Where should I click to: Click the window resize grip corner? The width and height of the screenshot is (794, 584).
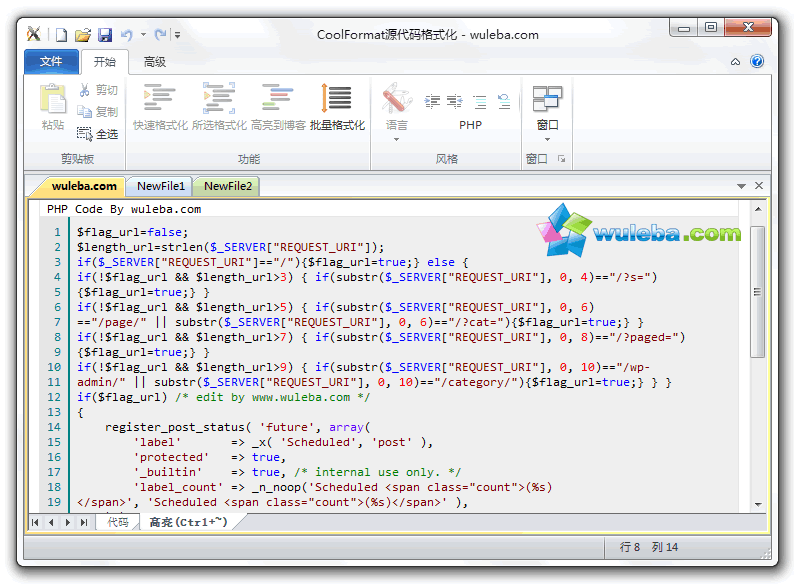(x=766, y=555)
